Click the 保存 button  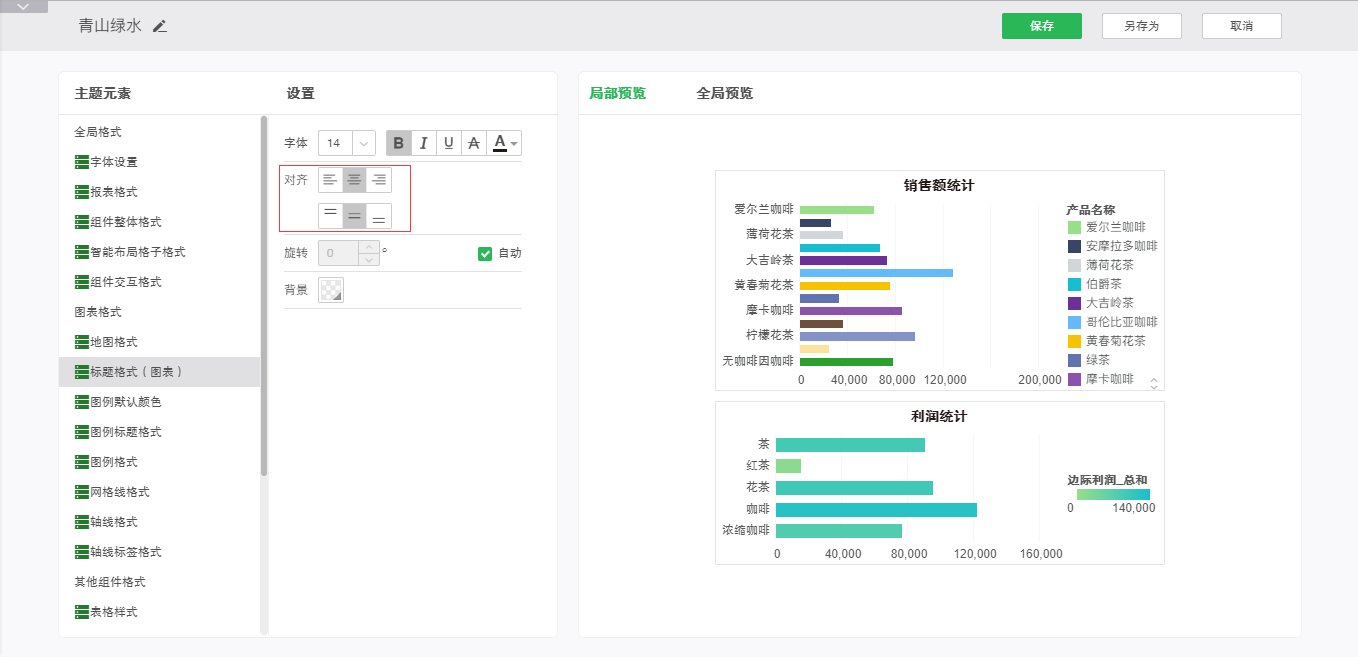[1041, 26]
